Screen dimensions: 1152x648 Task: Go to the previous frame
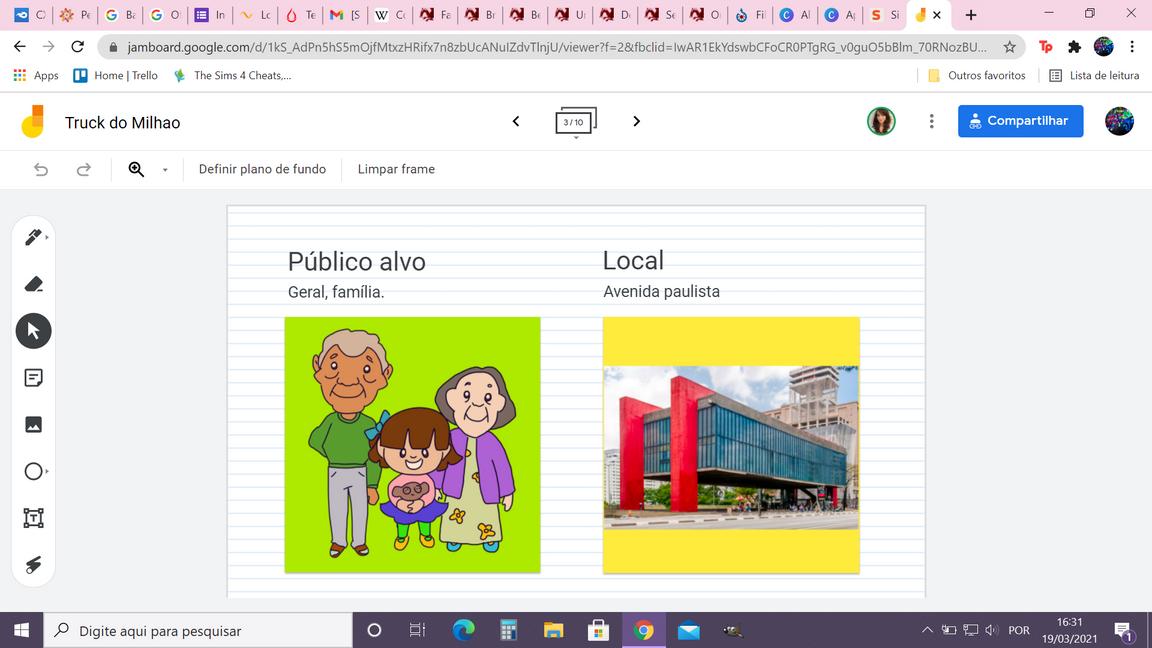point(516,121)
